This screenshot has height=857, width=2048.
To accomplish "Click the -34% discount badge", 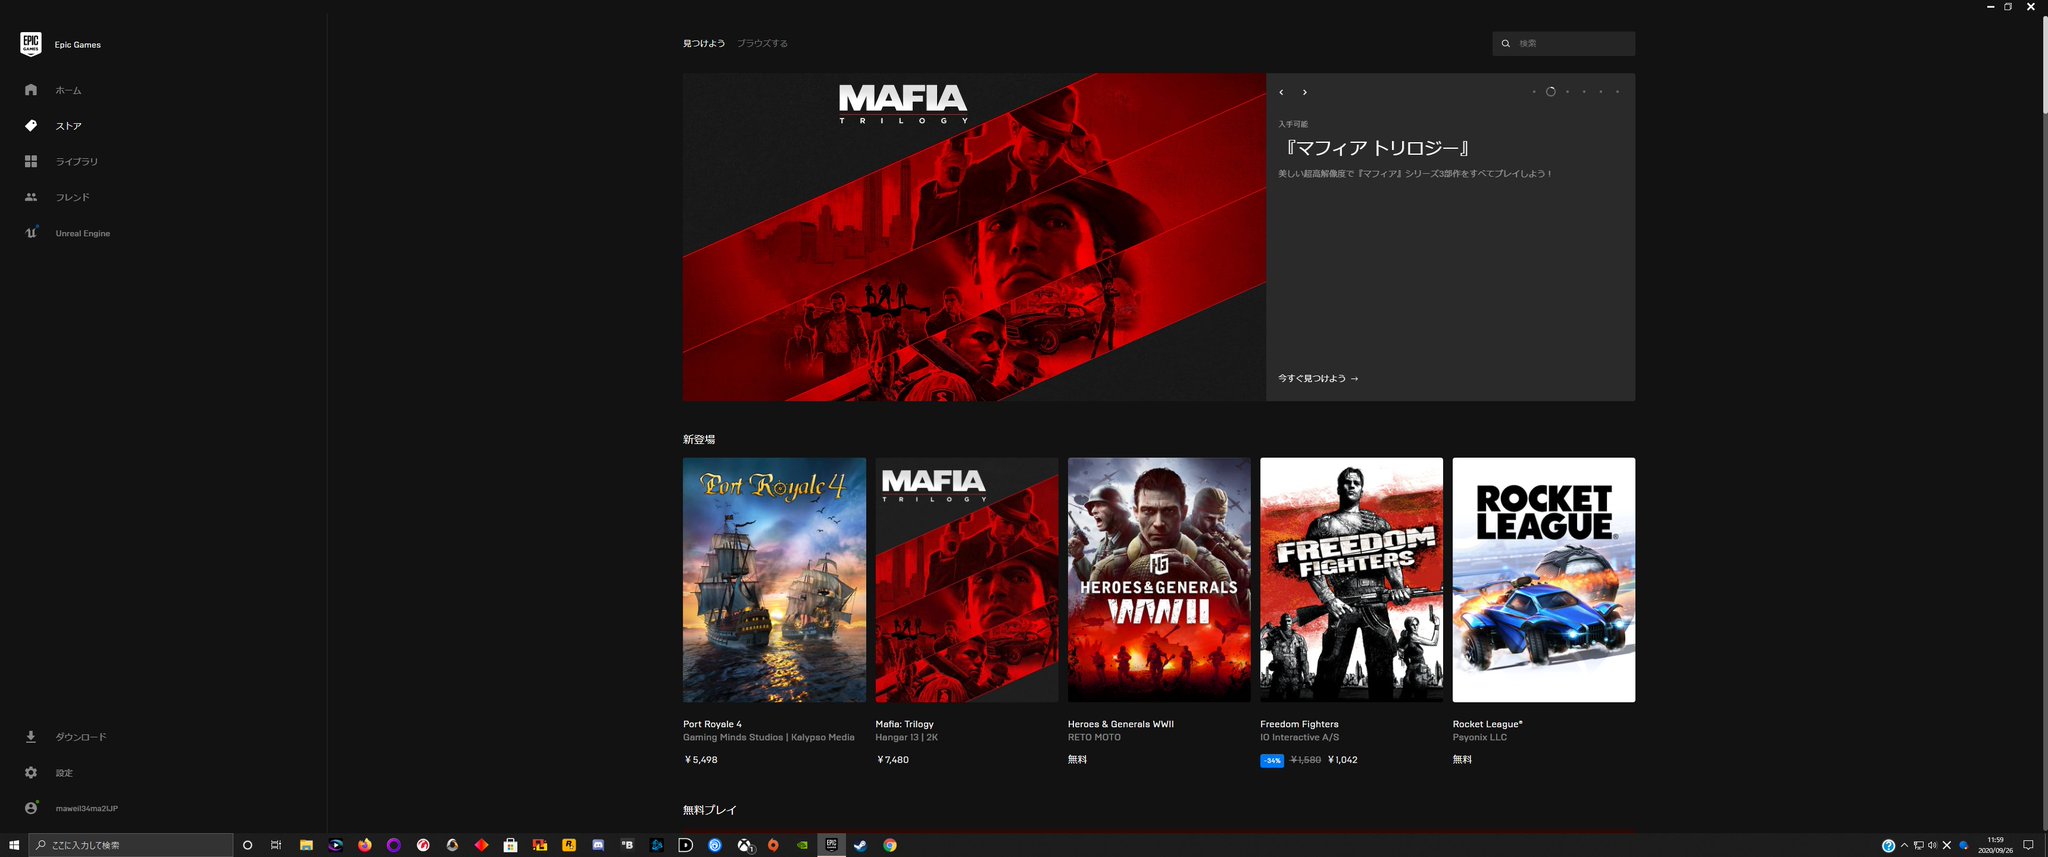I will pyautogui.click(x=1272, y=760).
